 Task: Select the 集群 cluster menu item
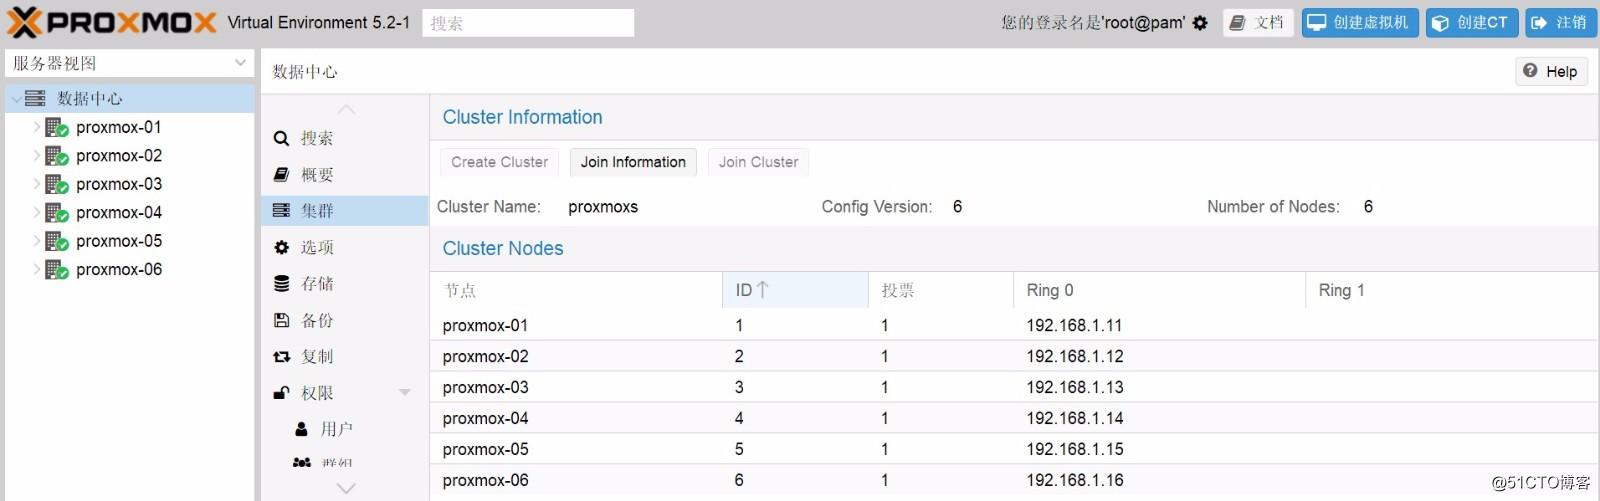point(345,211)
